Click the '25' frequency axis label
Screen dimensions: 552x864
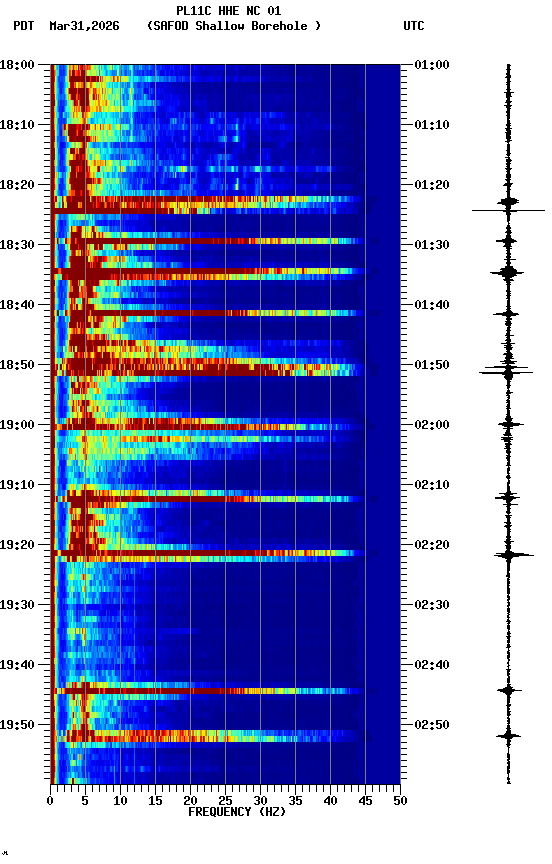click(225, 801)
